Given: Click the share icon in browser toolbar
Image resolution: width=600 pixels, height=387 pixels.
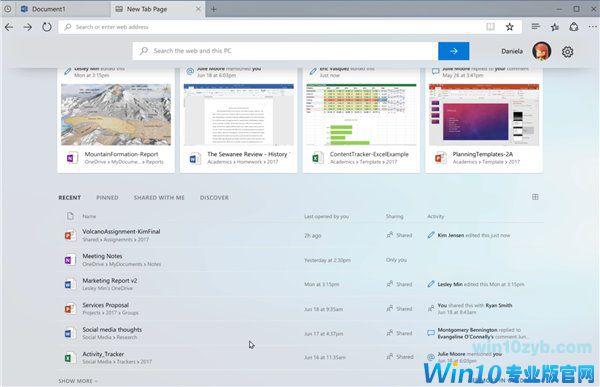Looking at the screenshot, I should click(574, 27).
